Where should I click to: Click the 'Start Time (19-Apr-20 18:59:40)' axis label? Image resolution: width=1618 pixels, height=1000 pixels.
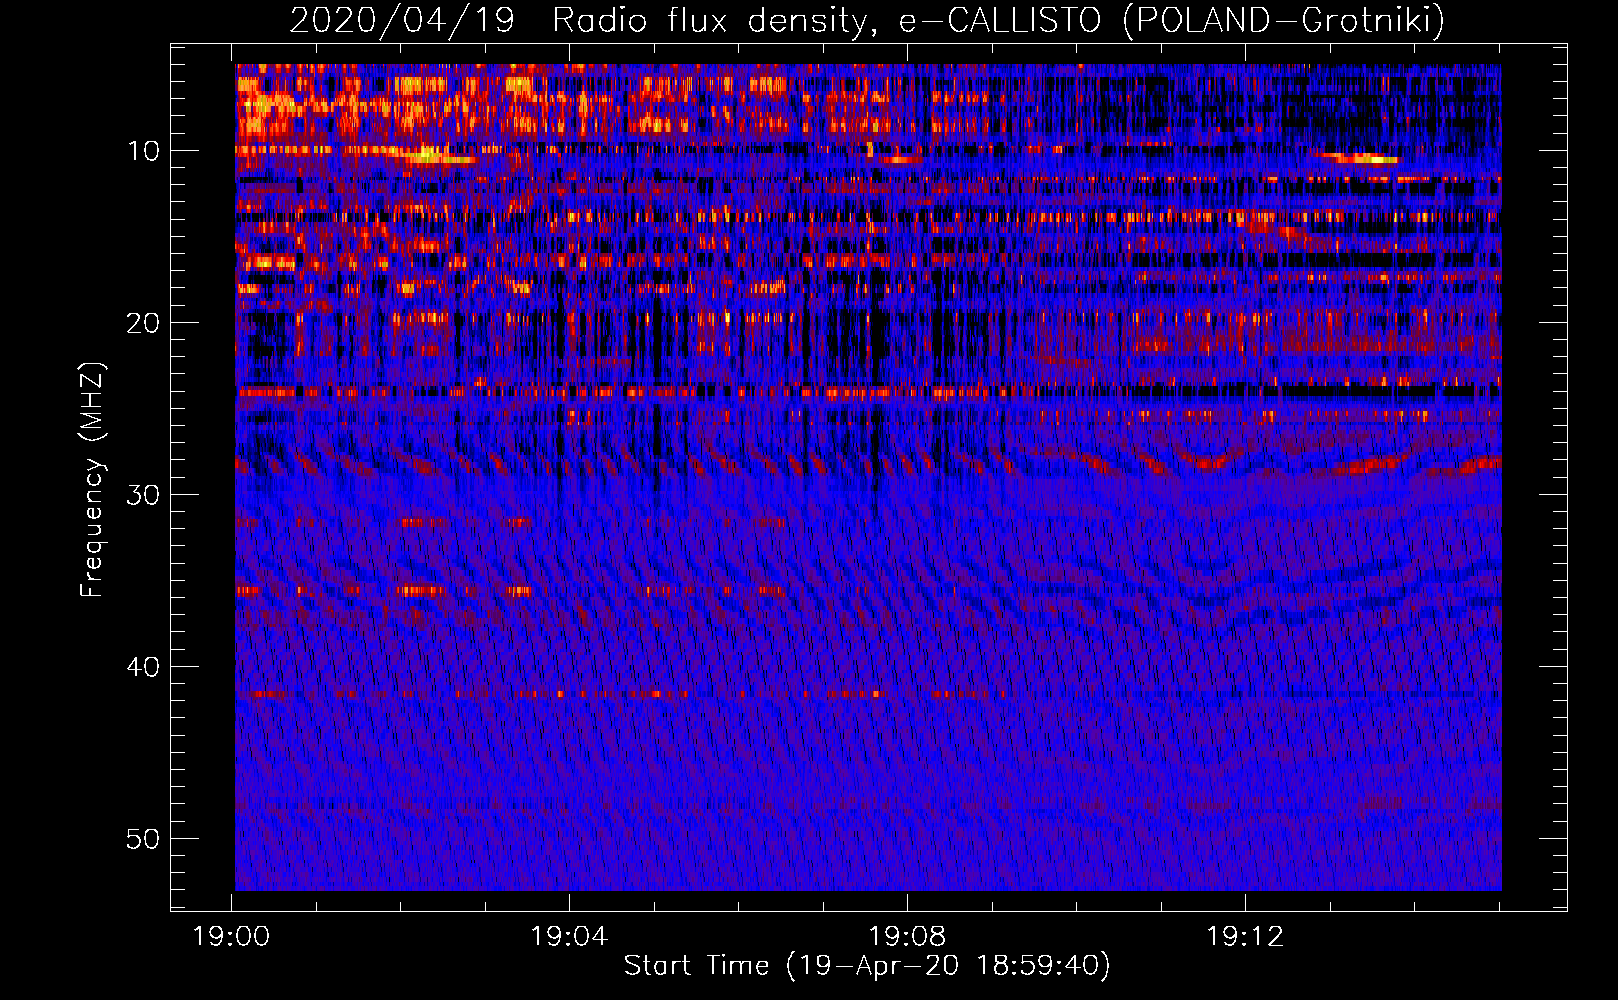coord(867,966)
